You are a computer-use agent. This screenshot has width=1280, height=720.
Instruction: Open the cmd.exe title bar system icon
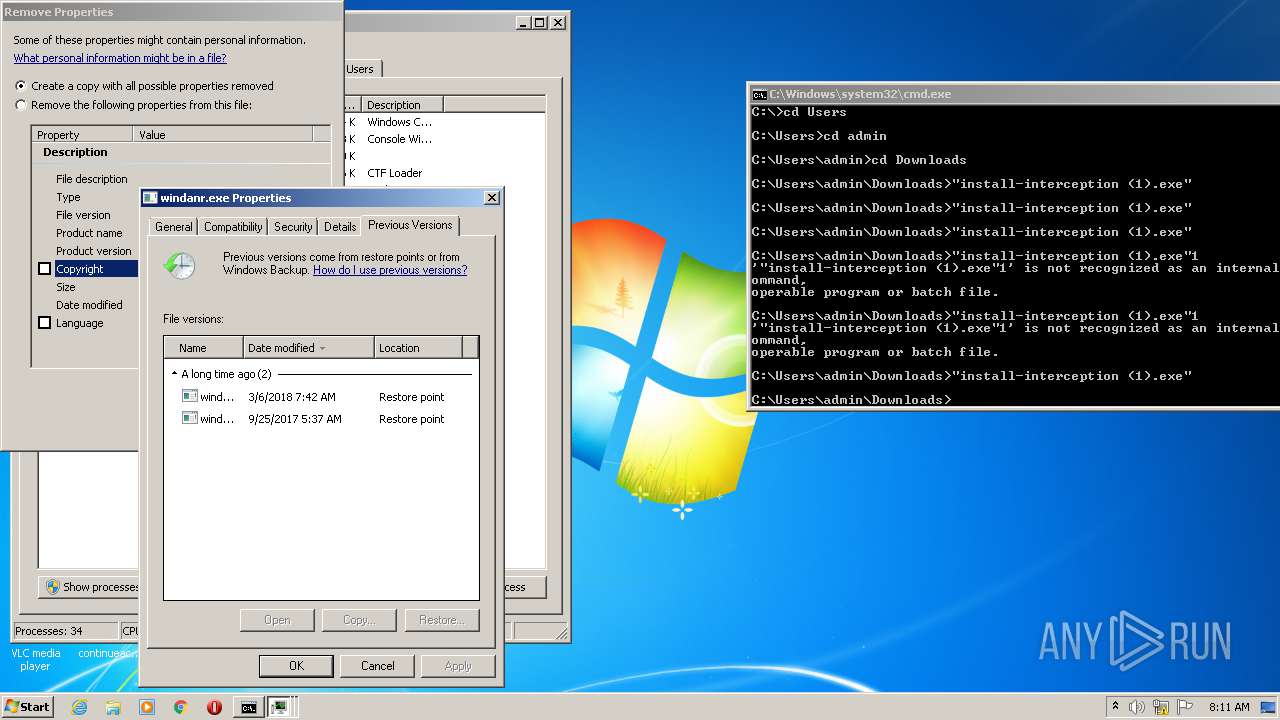click(759, 94)
